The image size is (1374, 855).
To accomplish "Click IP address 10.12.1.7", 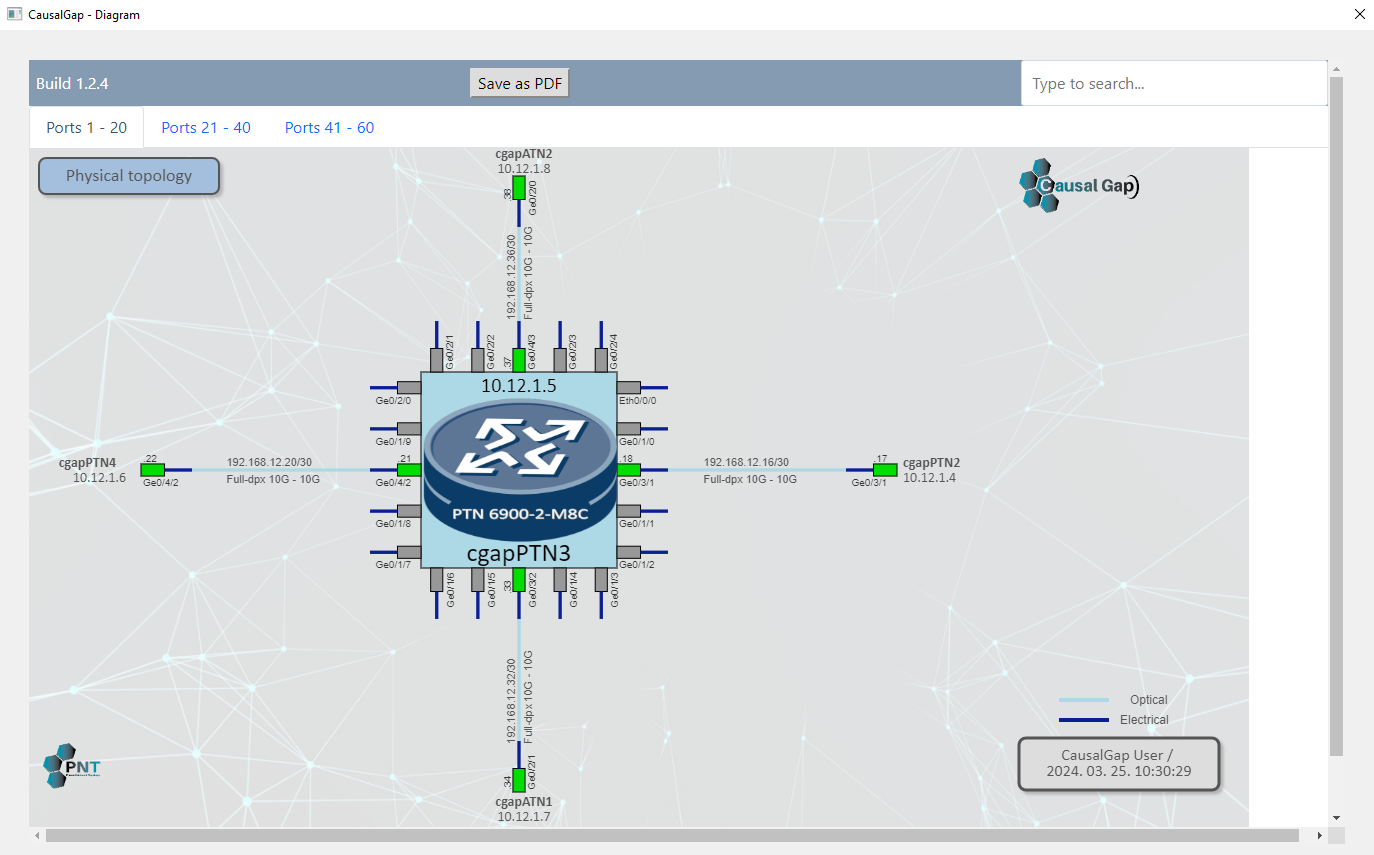I will tap(524, 817).
